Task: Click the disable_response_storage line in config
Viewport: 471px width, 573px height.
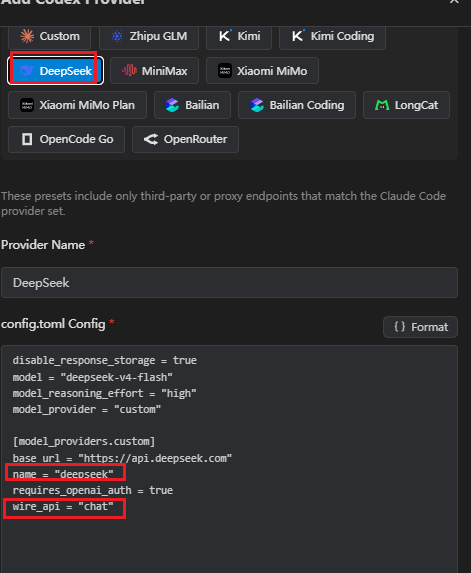Action: [105, 361]
